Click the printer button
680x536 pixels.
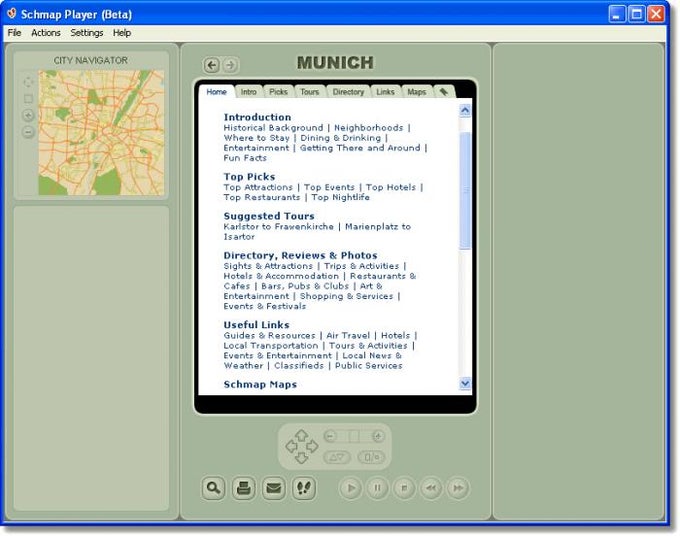244,488
